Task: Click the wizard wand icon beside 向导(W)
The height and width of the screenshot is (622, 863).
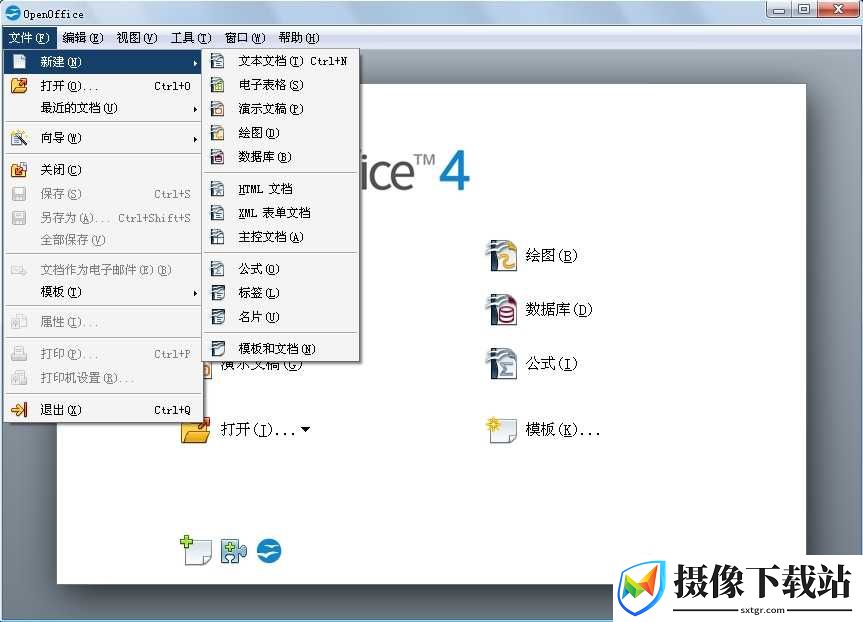Action: (x=19, y=138)
